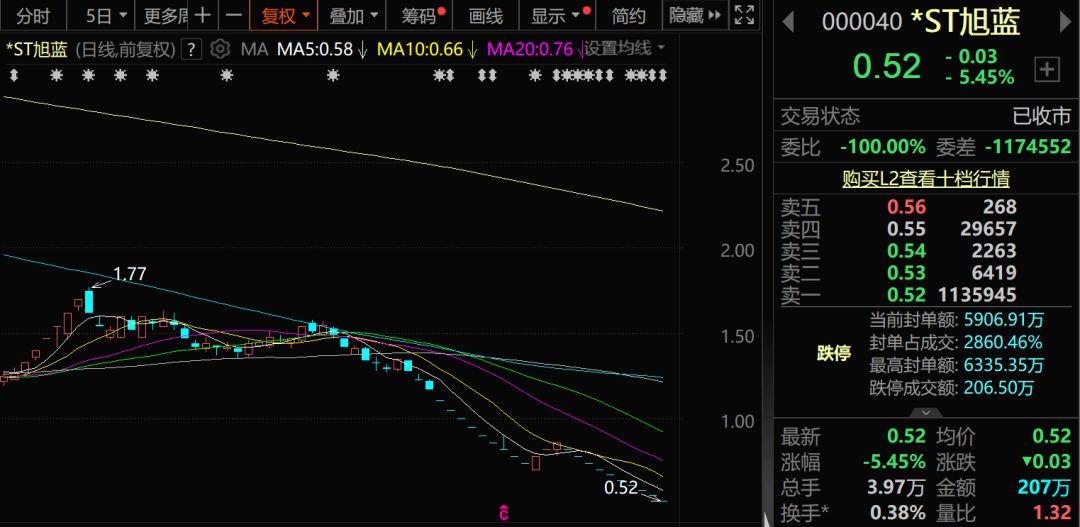Click the plus zoom-in icon in toolbar

coord(202,15)
